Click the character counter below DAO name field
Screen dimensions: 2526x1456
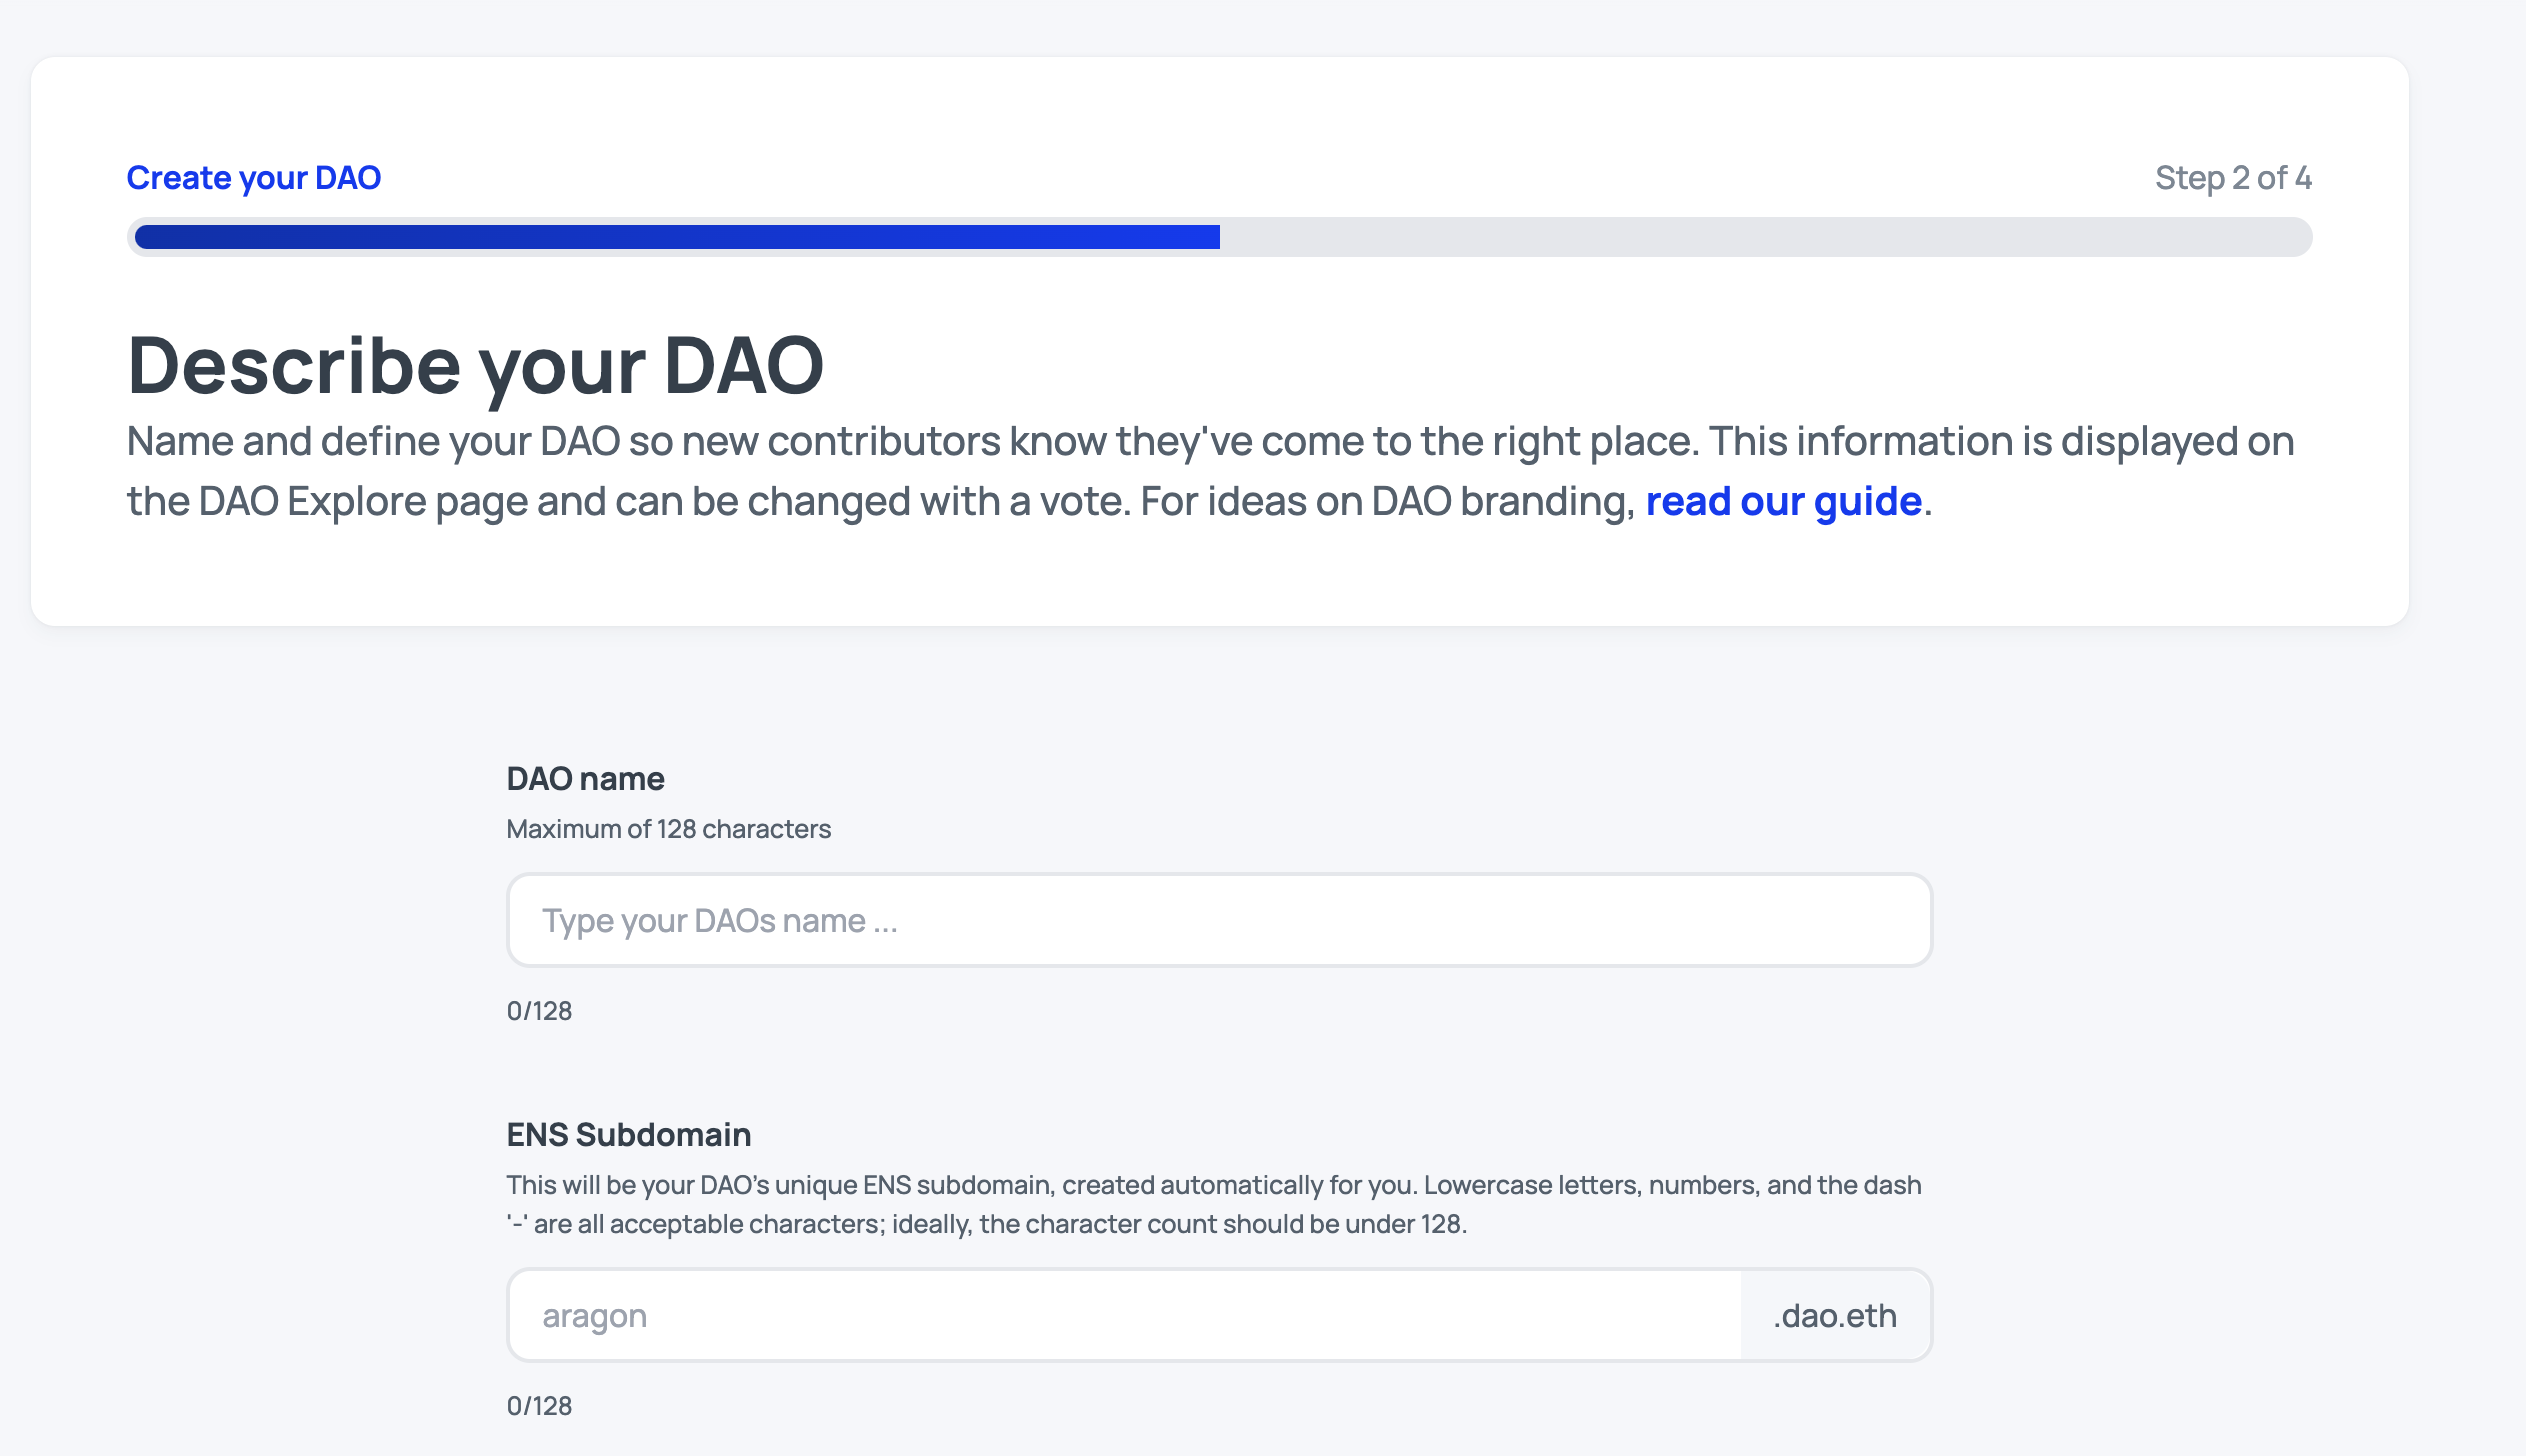point(539,1011)
